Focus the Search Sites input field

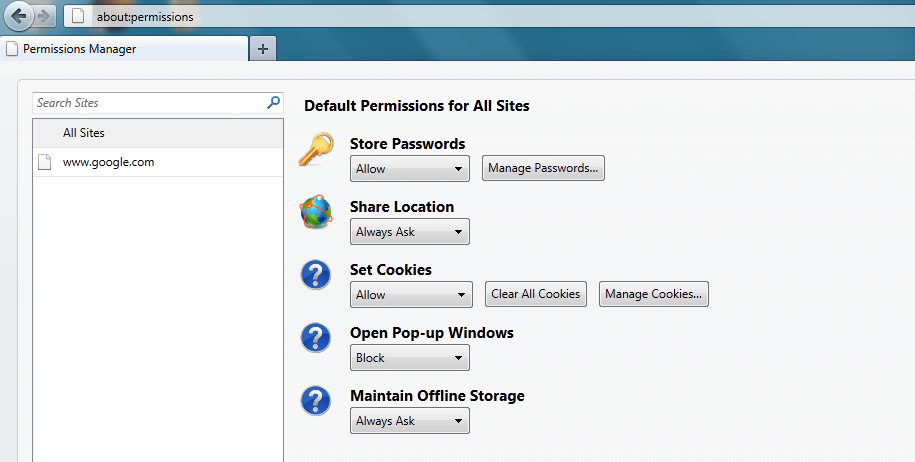coord(148,102)
